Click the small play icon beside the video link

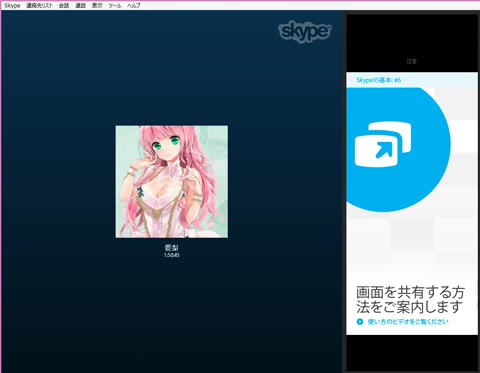click(x=360, y=322)
